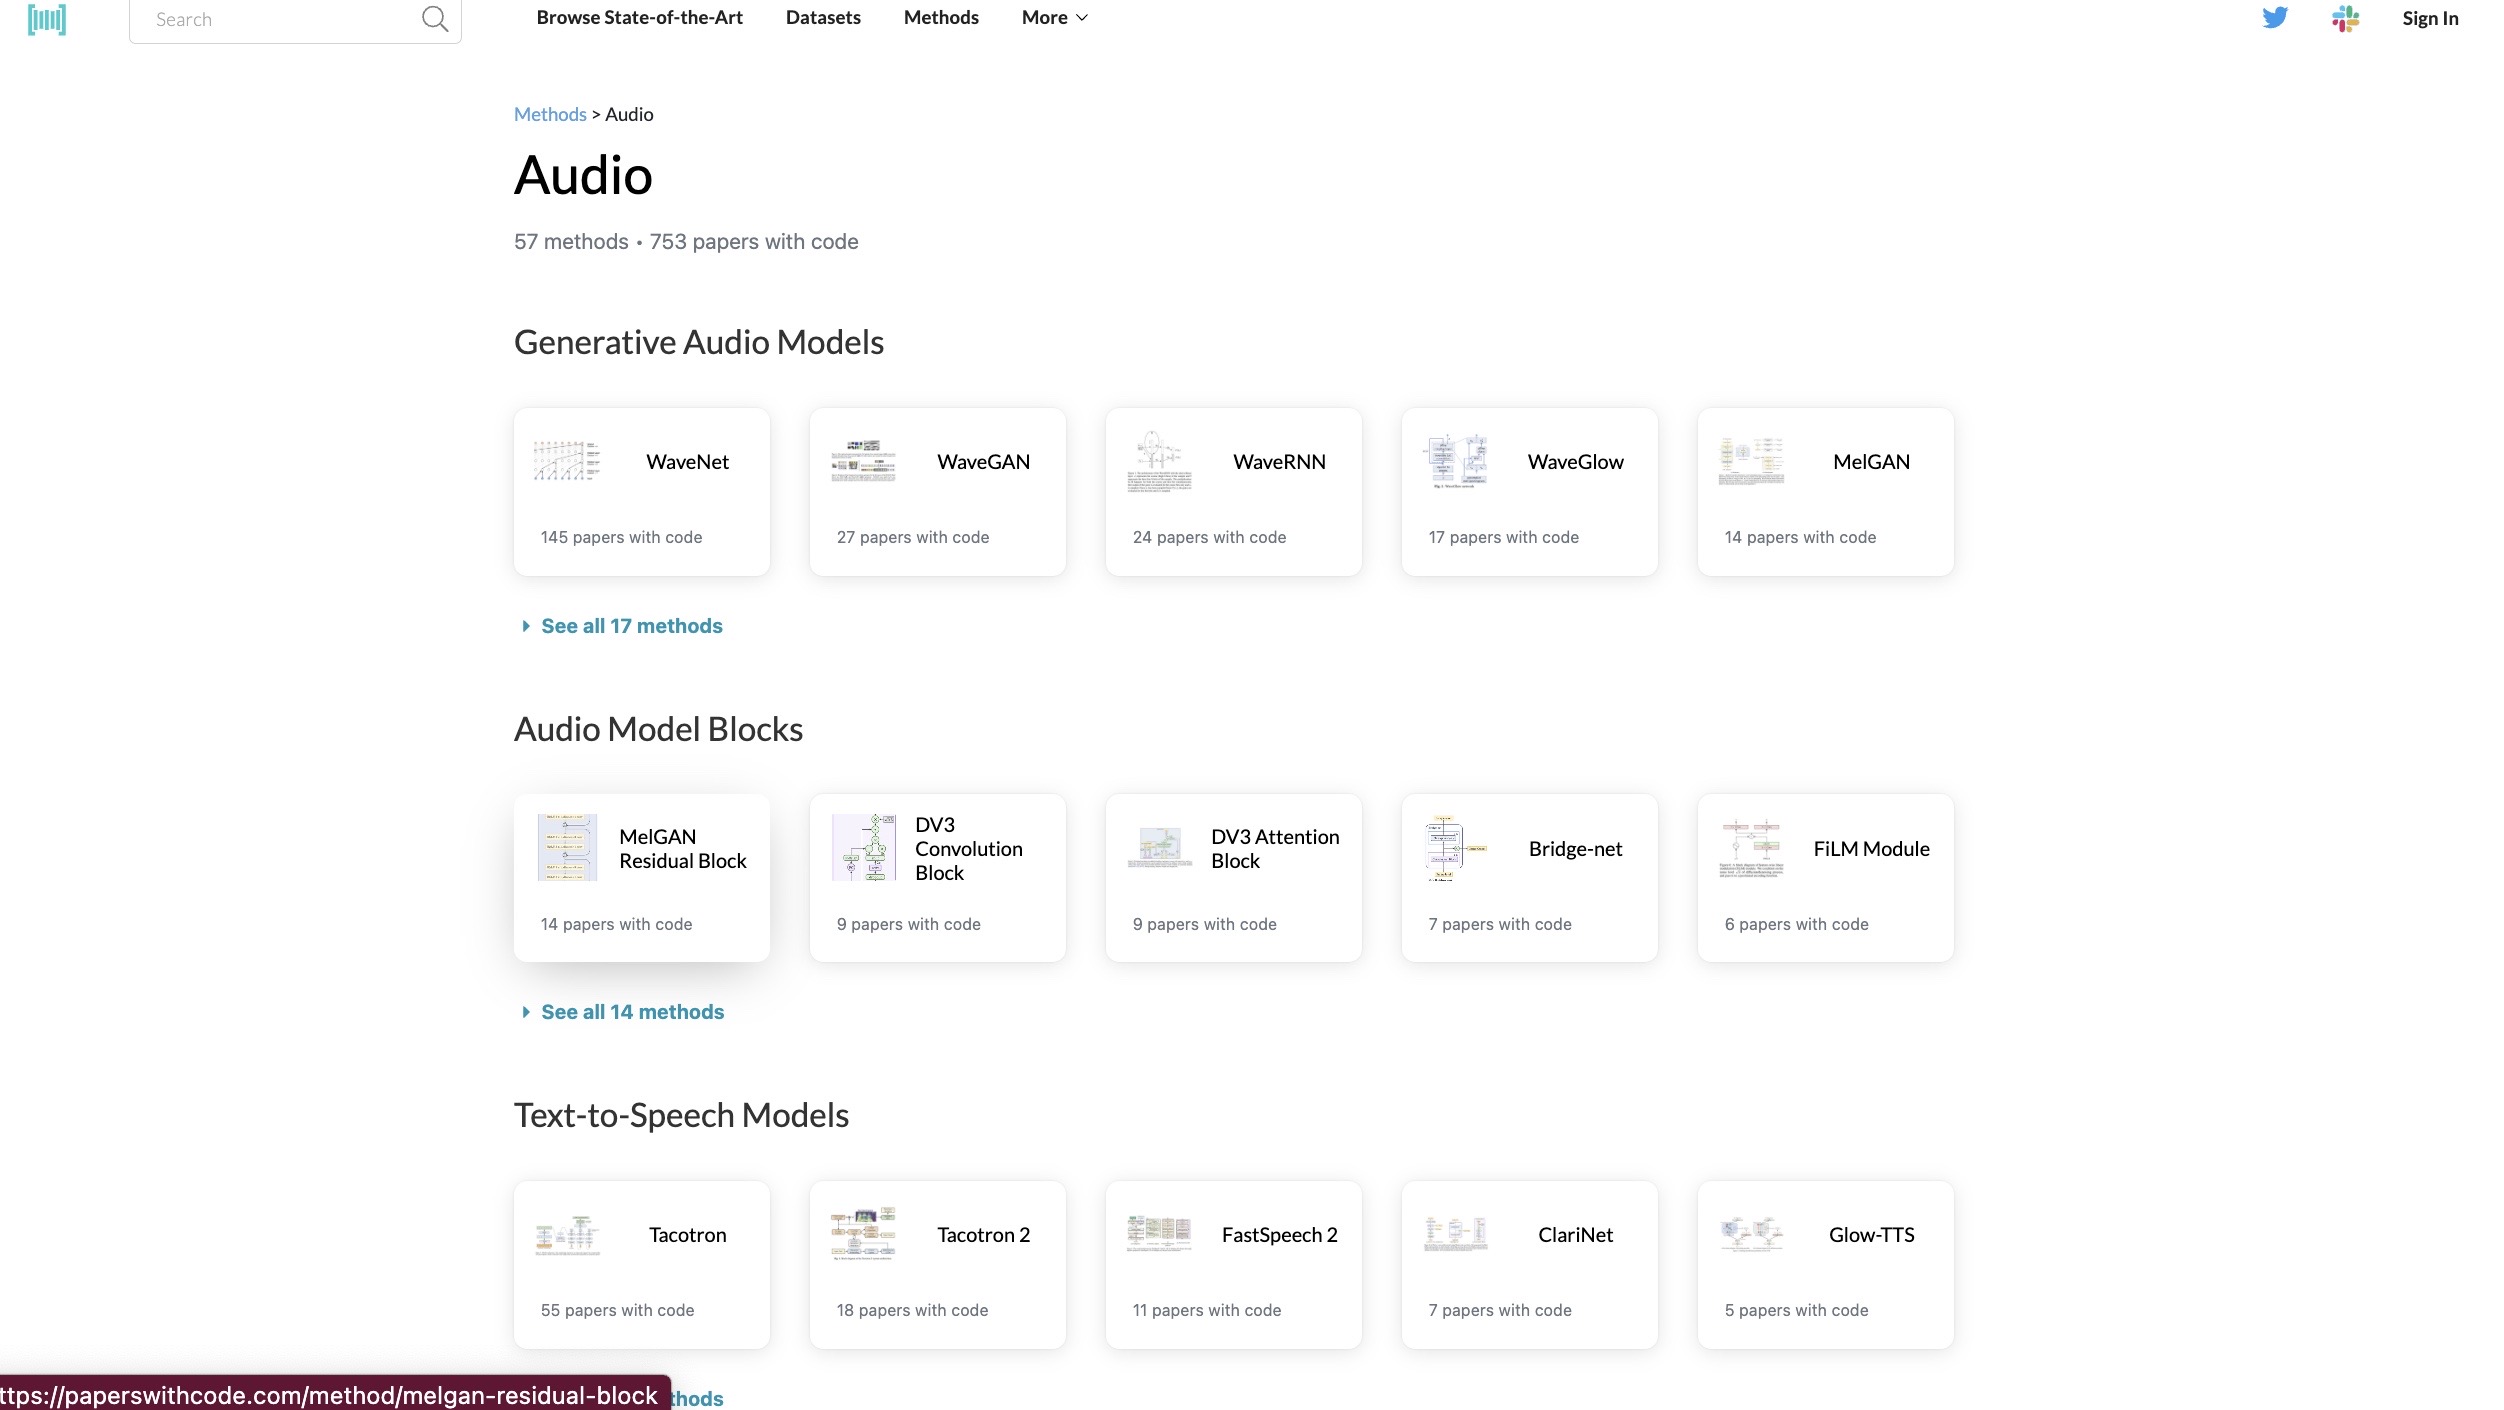Click the Methods breadcrumb link
This screenshot has height=1410, width=2504.
pyautogui.click(x=550, y=114)
